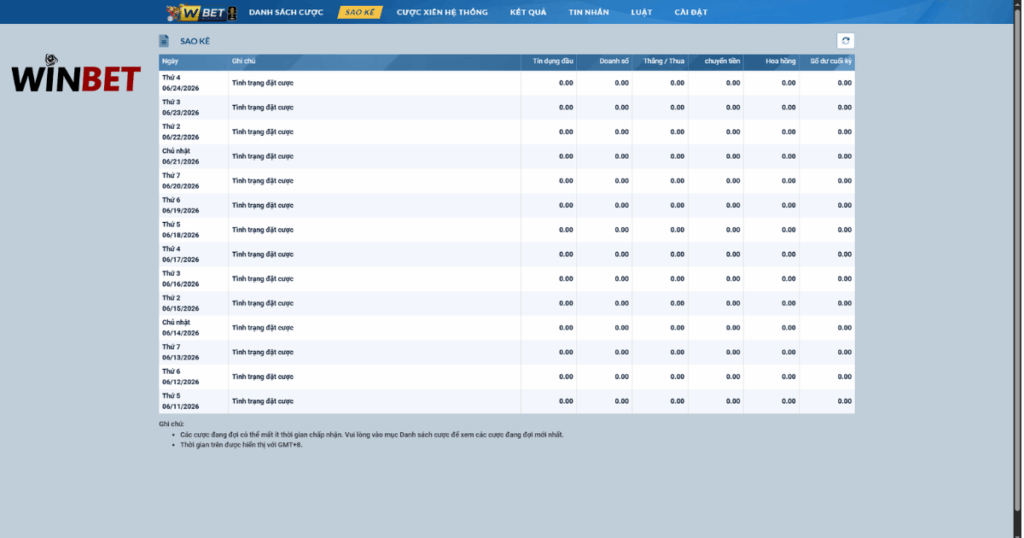Viewport: 1024px width, 538px height.
Task: Open Tình trạng đặt cược for 06/15/2026
Action: 263,304
